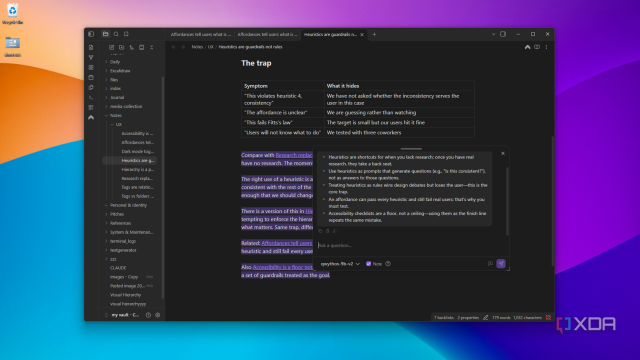Navigate forward with the right arrow
640x360 pixels.
(x=183, y=47)
